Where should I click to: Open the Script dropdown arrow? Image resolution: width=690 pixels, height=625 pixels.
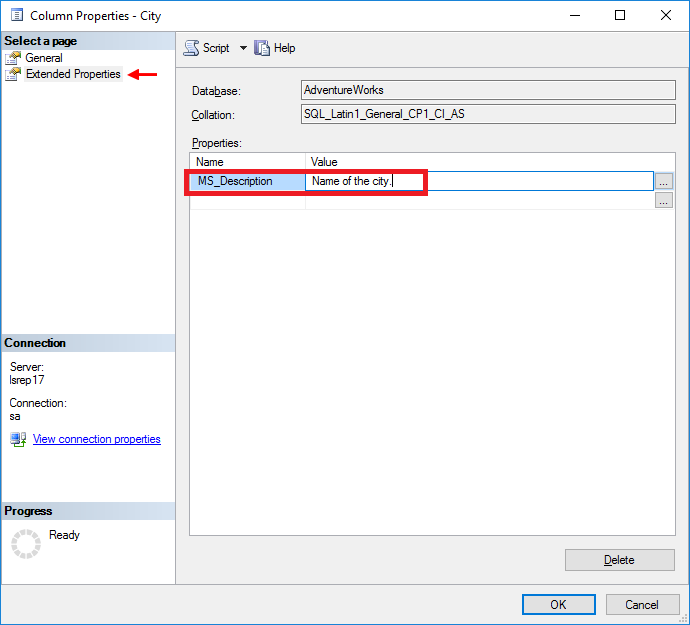point(243,48)
